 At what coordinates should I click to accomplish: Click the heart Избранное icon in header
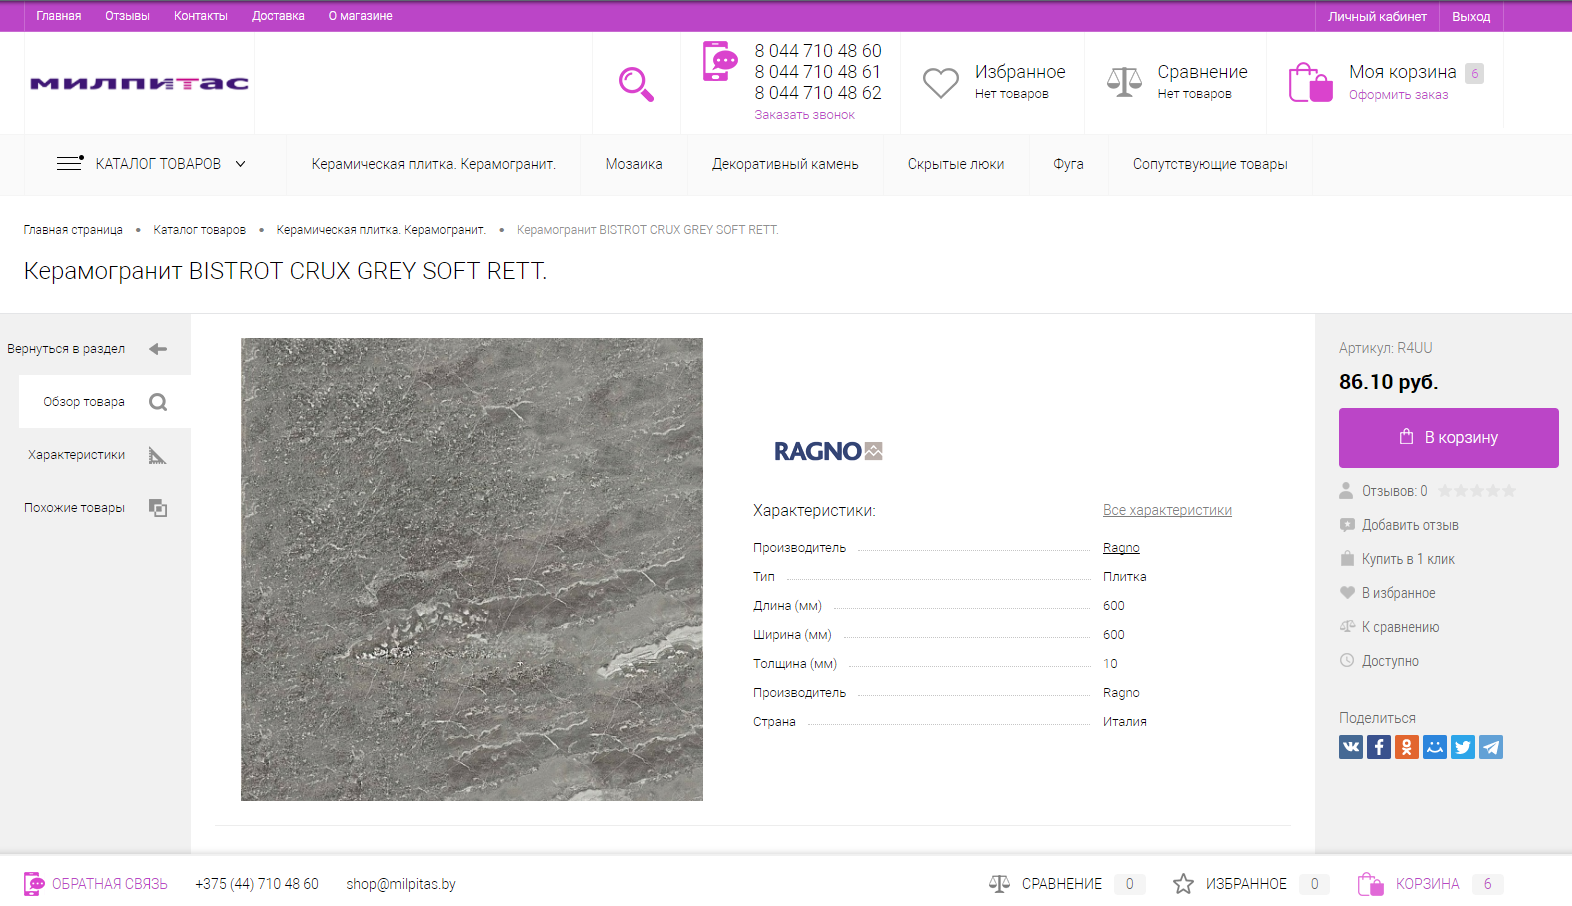(x=940, y=83)
